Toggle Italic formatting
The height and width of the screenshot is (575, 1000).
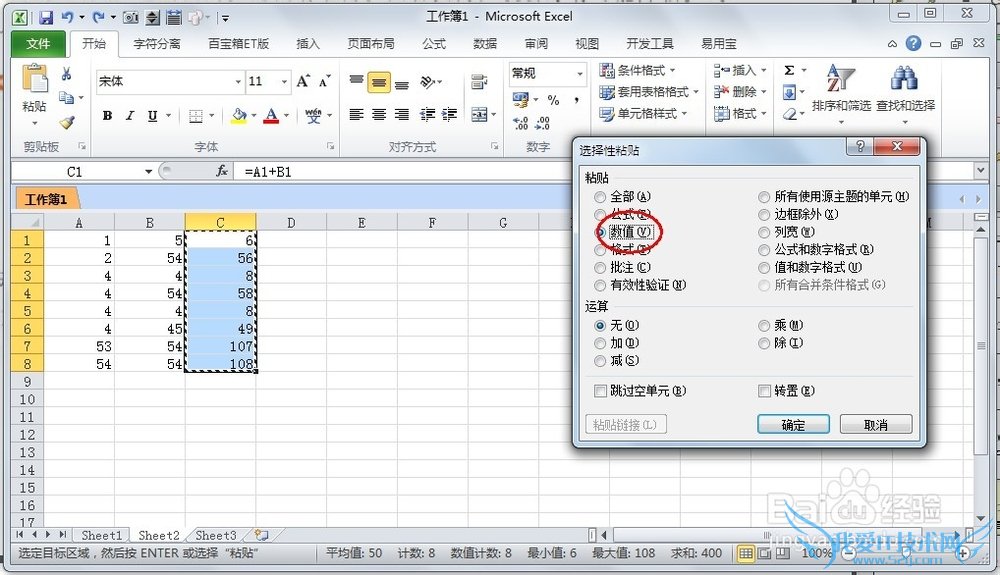tap(129, 115)
